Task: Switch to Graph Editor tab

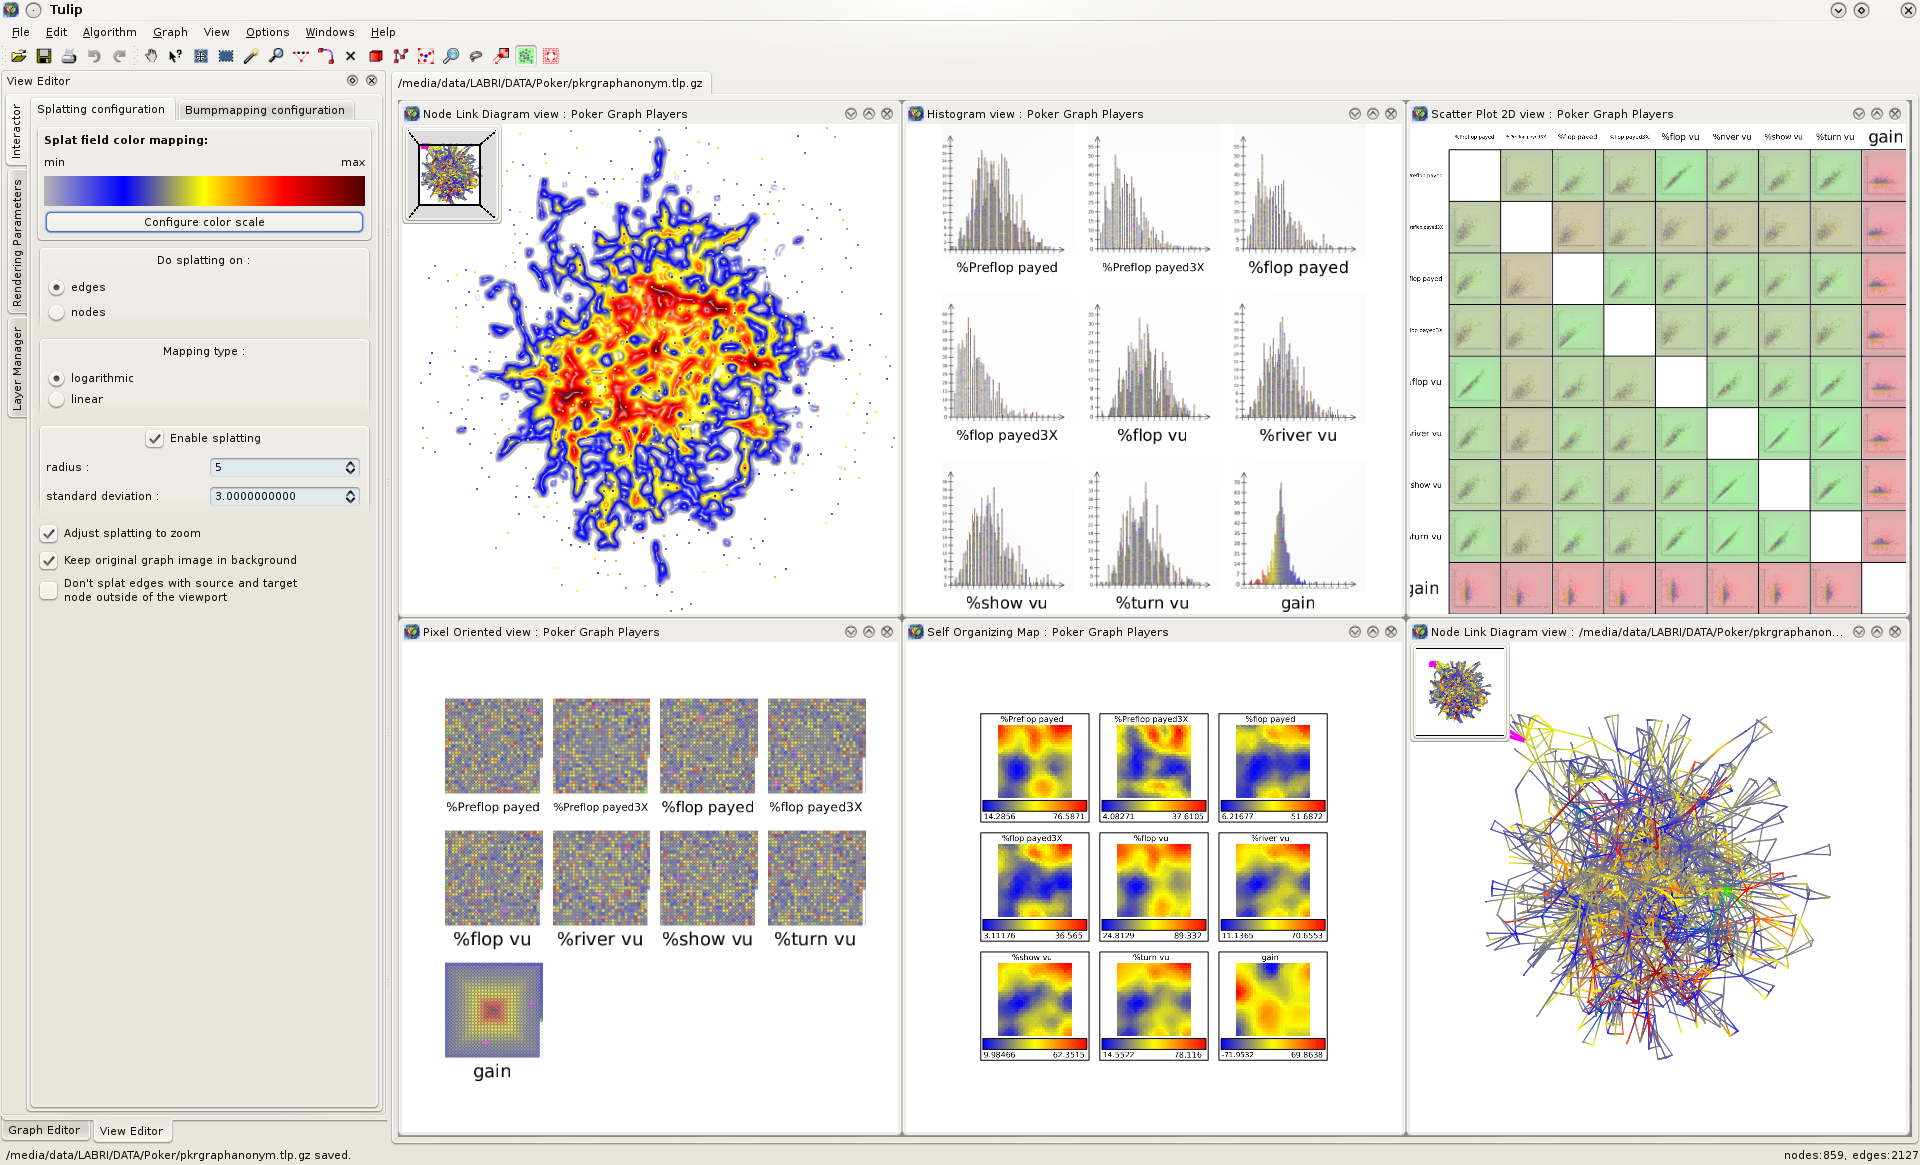Action: (44, 1130)
